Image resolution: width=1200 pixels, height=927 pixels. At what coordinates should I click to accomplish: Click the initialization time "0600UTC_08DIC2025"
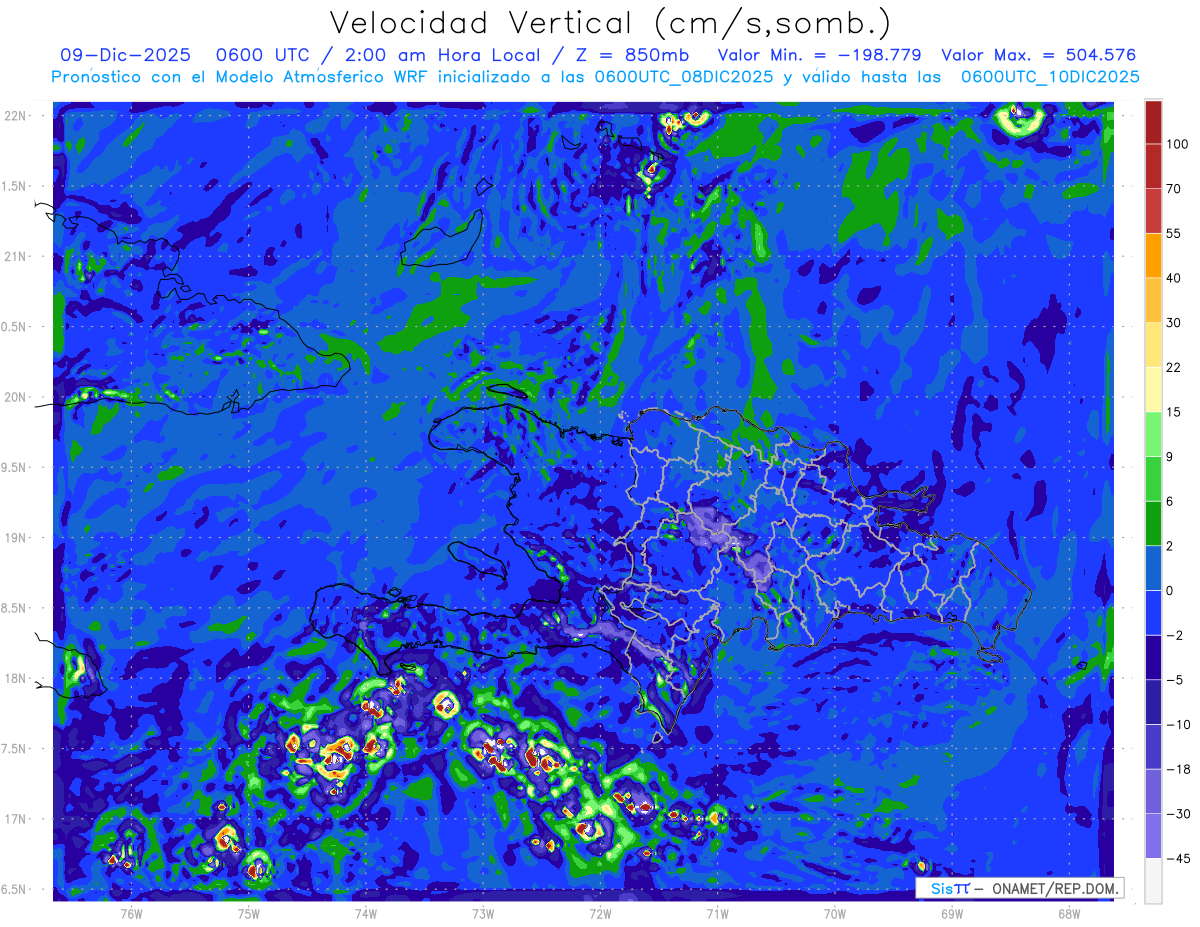pos(684,76)
